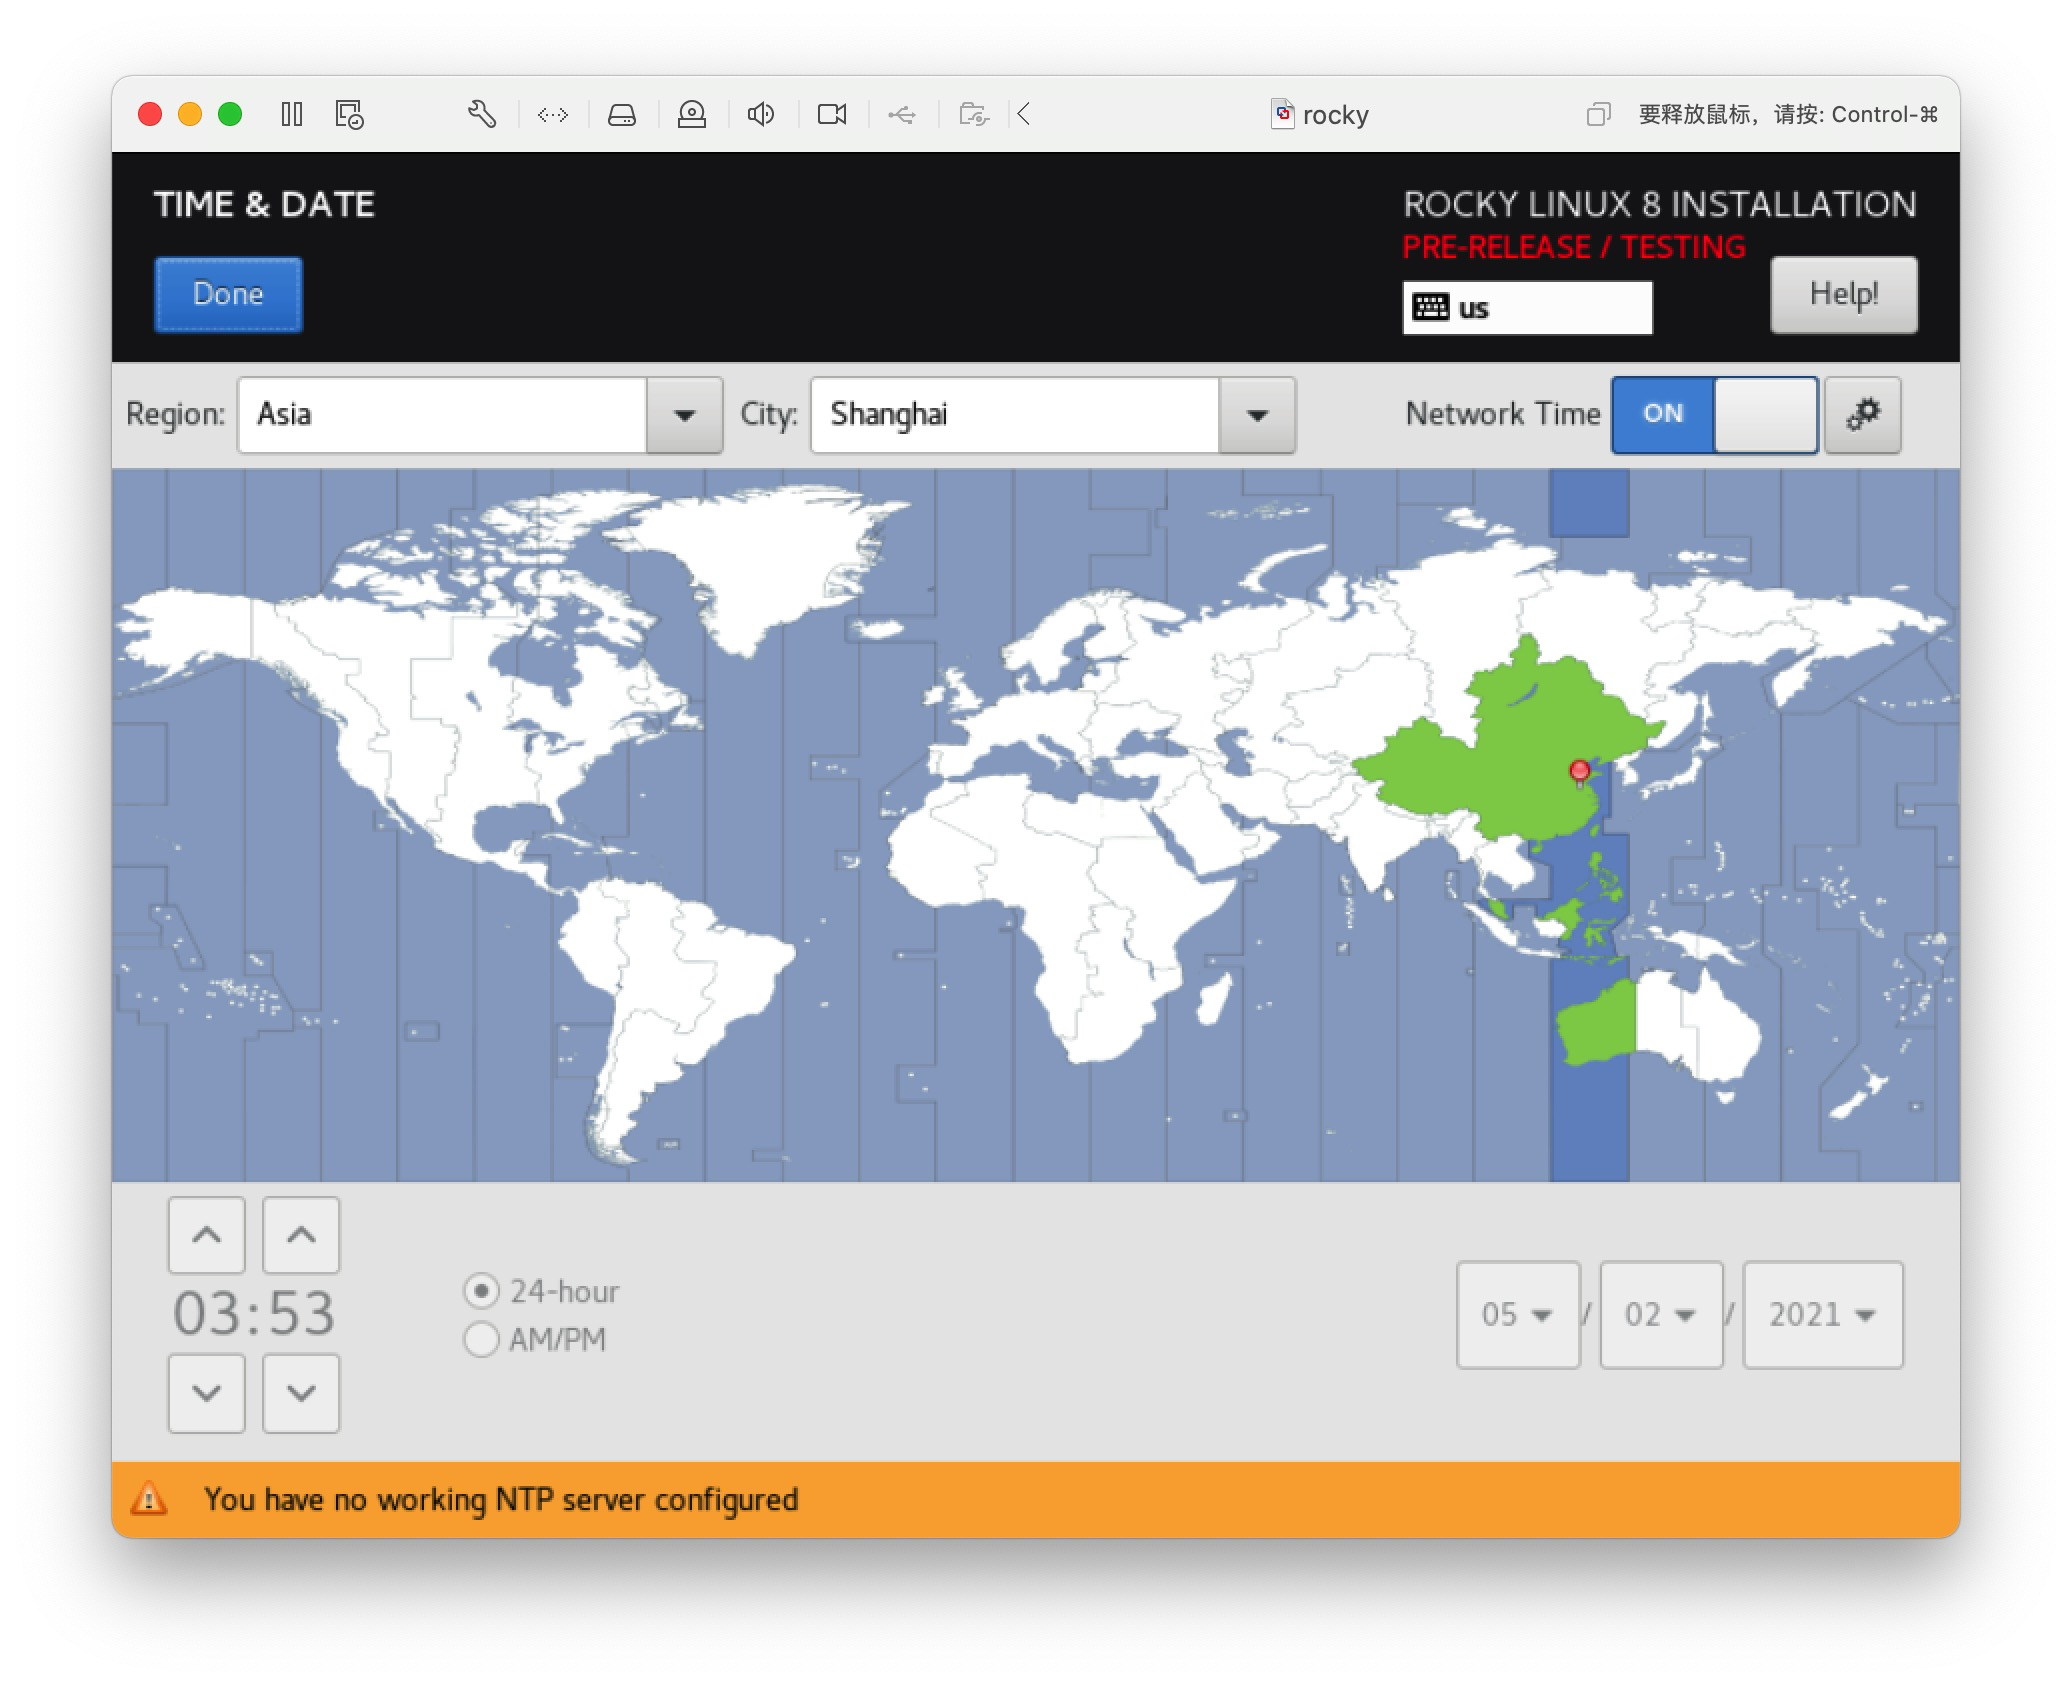The width and height of the screenshot is (2072, 1686).
Task: Click the hard disk icon
Action: tap(622, 114)
